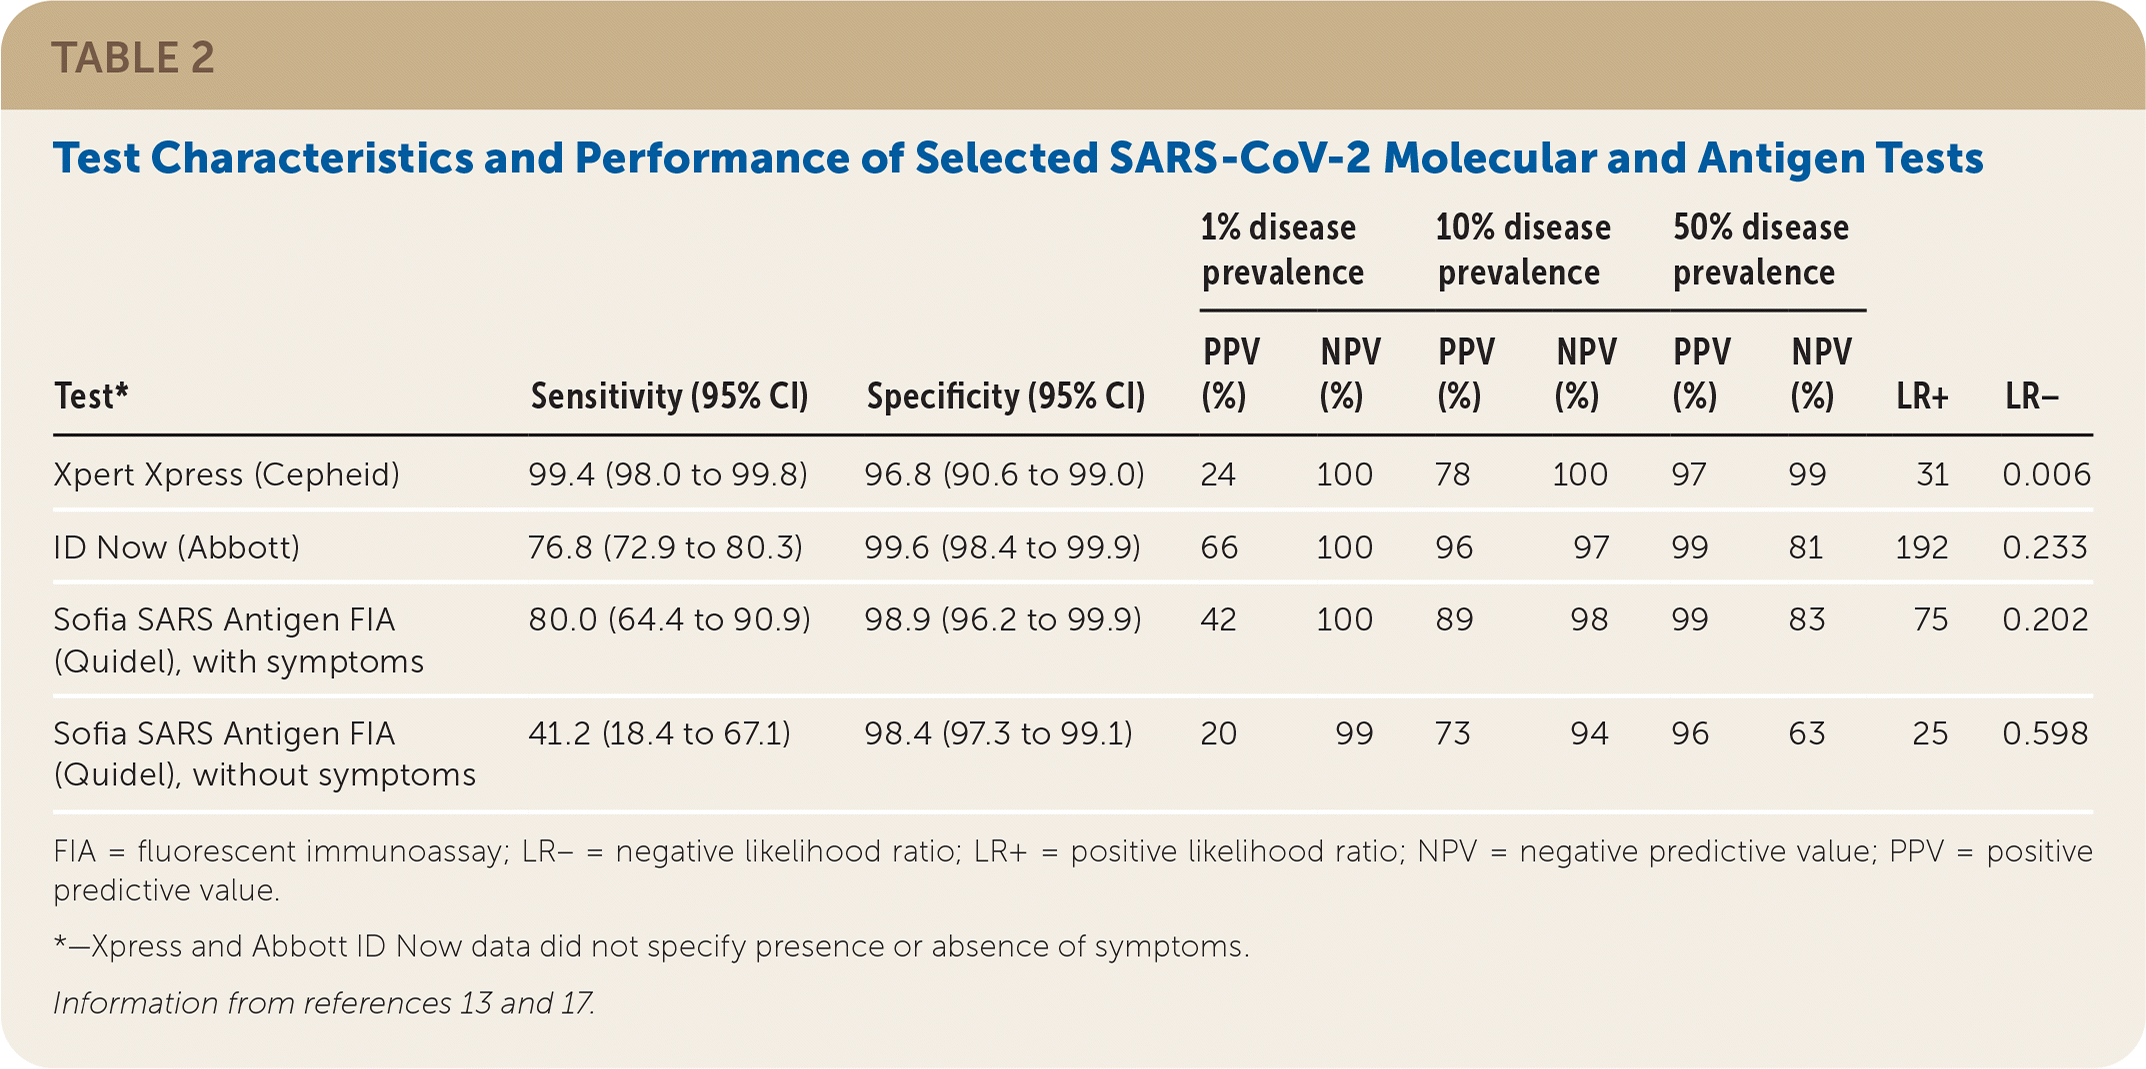Select the ID Now (Abbott) row label
The width and height of the screenshot is (2146, 1069).
pyautogui.click(x=177, y=547)
